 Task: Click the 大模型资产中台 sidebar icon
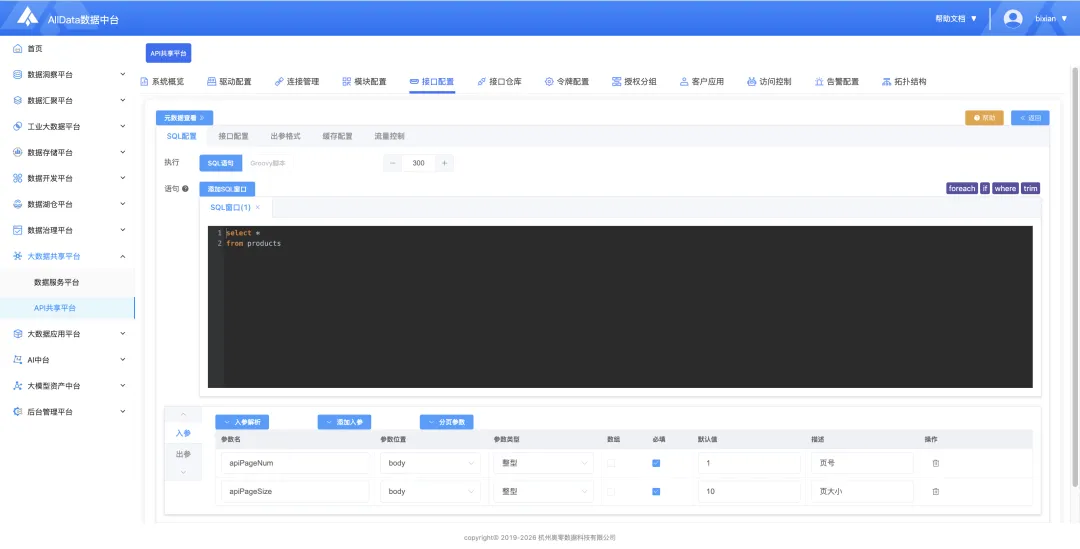[18, 386]
